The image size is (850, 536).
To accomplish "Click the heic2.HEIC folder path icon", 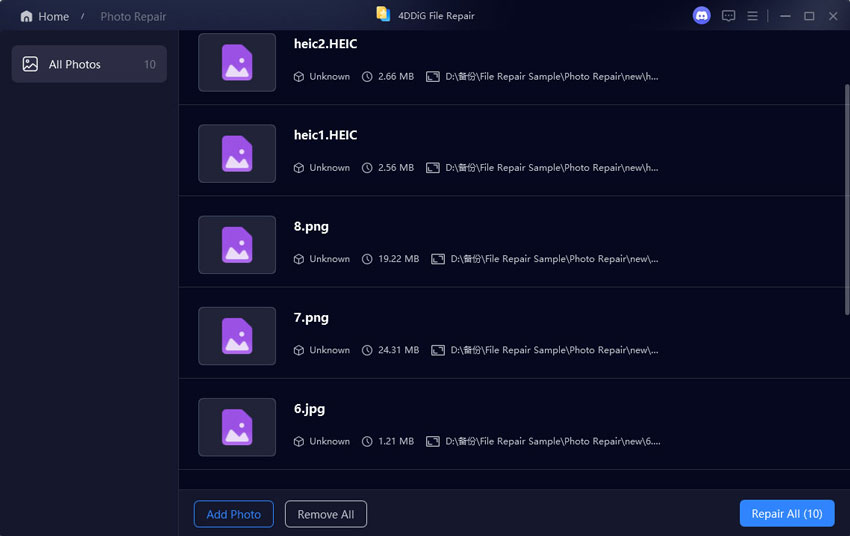I will [433, 76].
